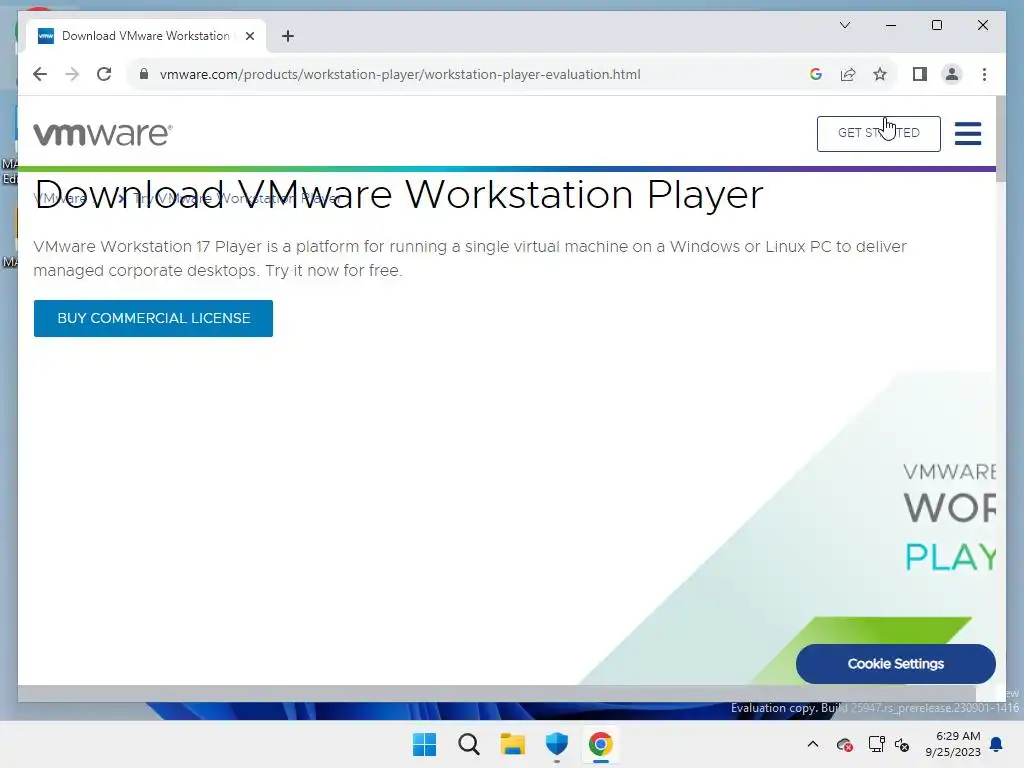Share this page using the share icon
Viewport: 1024px width, 768px height.
point(848,74)
